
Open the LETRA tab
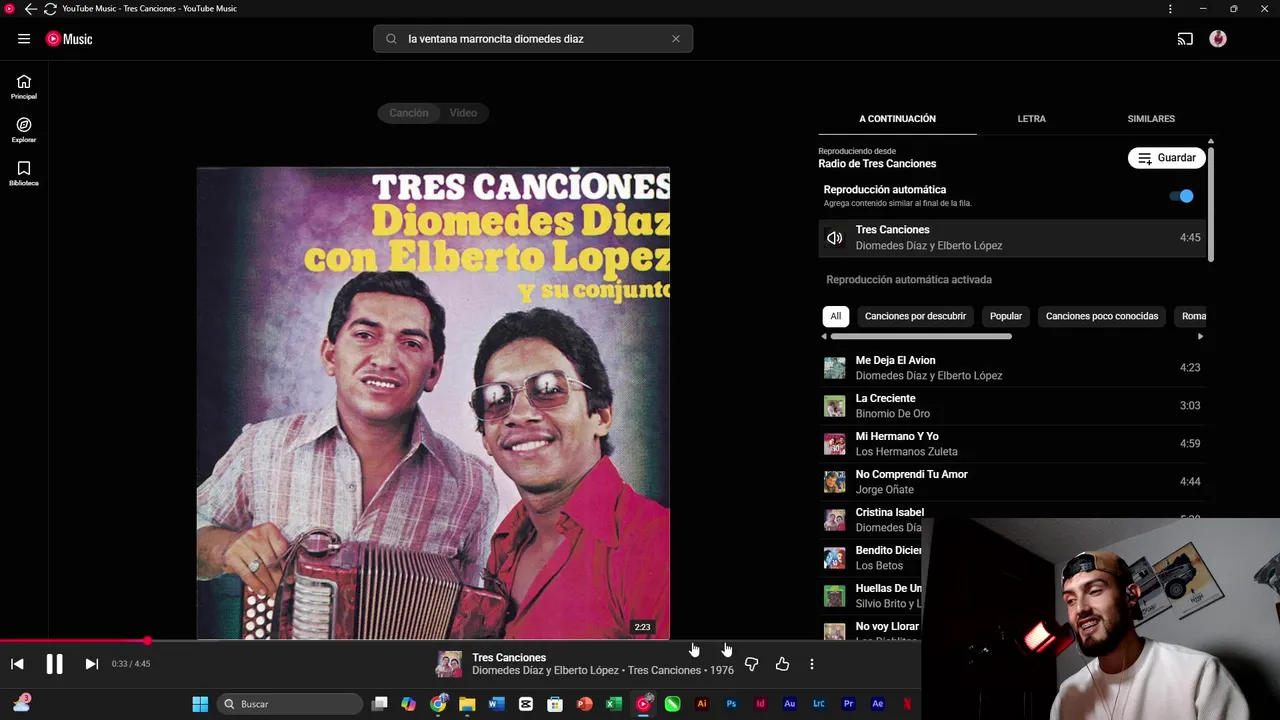1031,119
